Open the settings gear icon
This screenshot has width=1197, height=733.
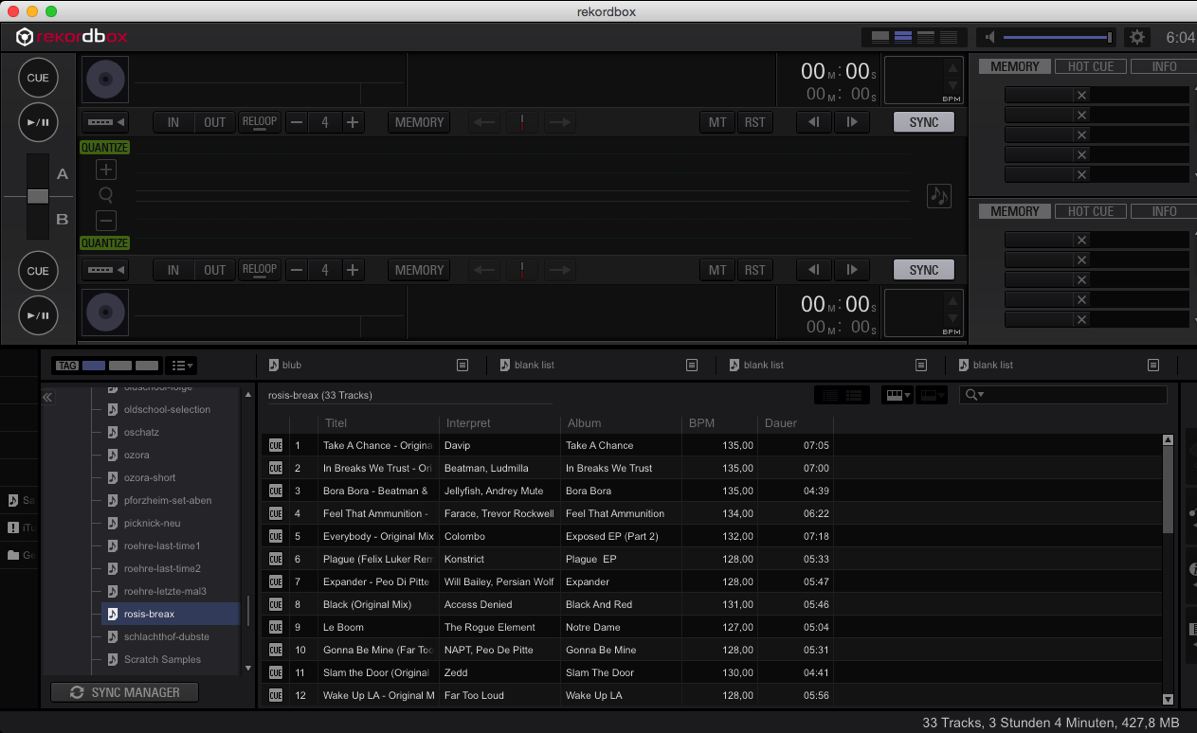pos(1137,37)
